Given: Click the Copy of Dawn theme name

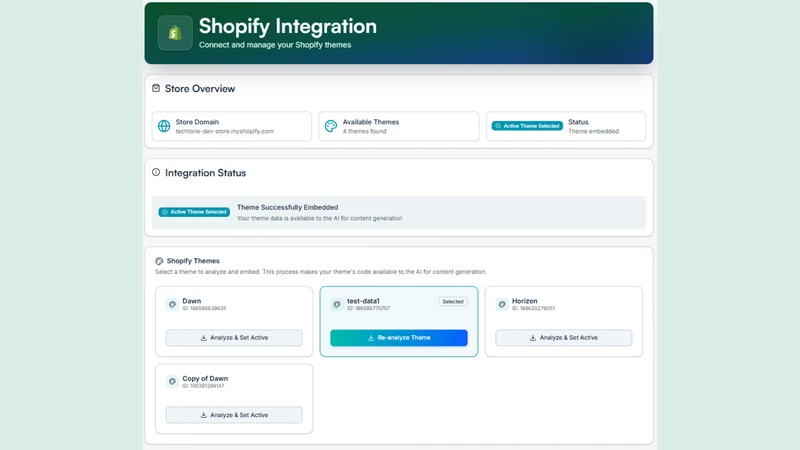Looking at the screenshot, I should pyautogui.click(x=205, y=379).
